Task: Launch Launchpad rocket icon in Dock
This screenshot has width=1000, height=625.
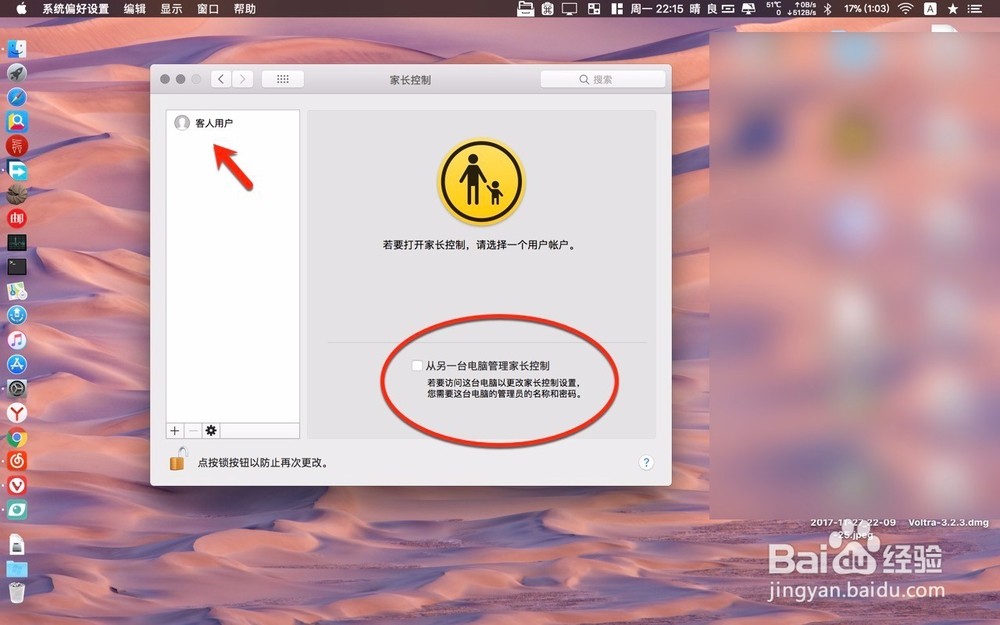Action: (17, 73)
